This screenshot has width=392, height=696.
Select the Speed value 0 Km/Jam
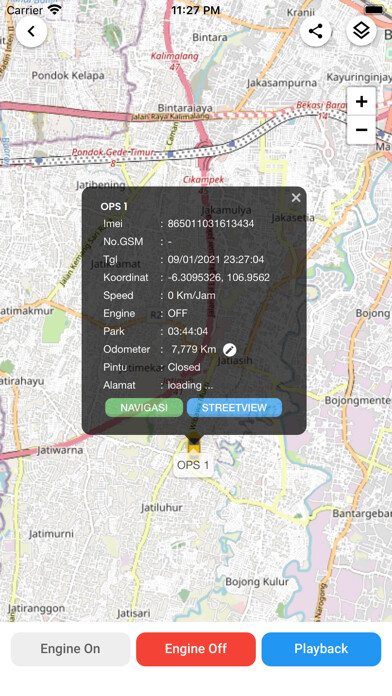(191, 296)
